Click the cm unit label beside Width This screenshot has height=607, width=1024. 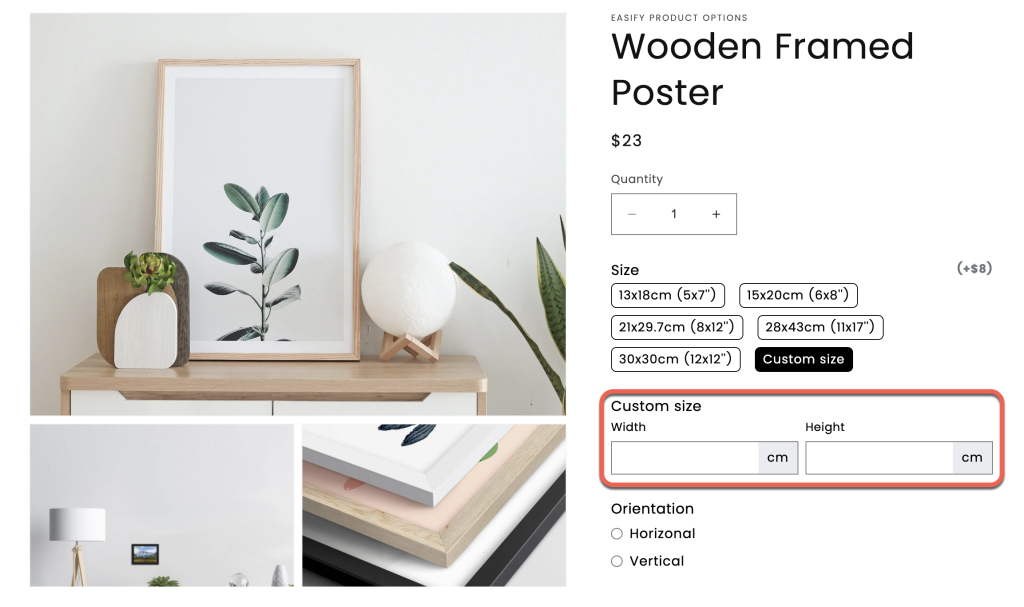(778, 458)
